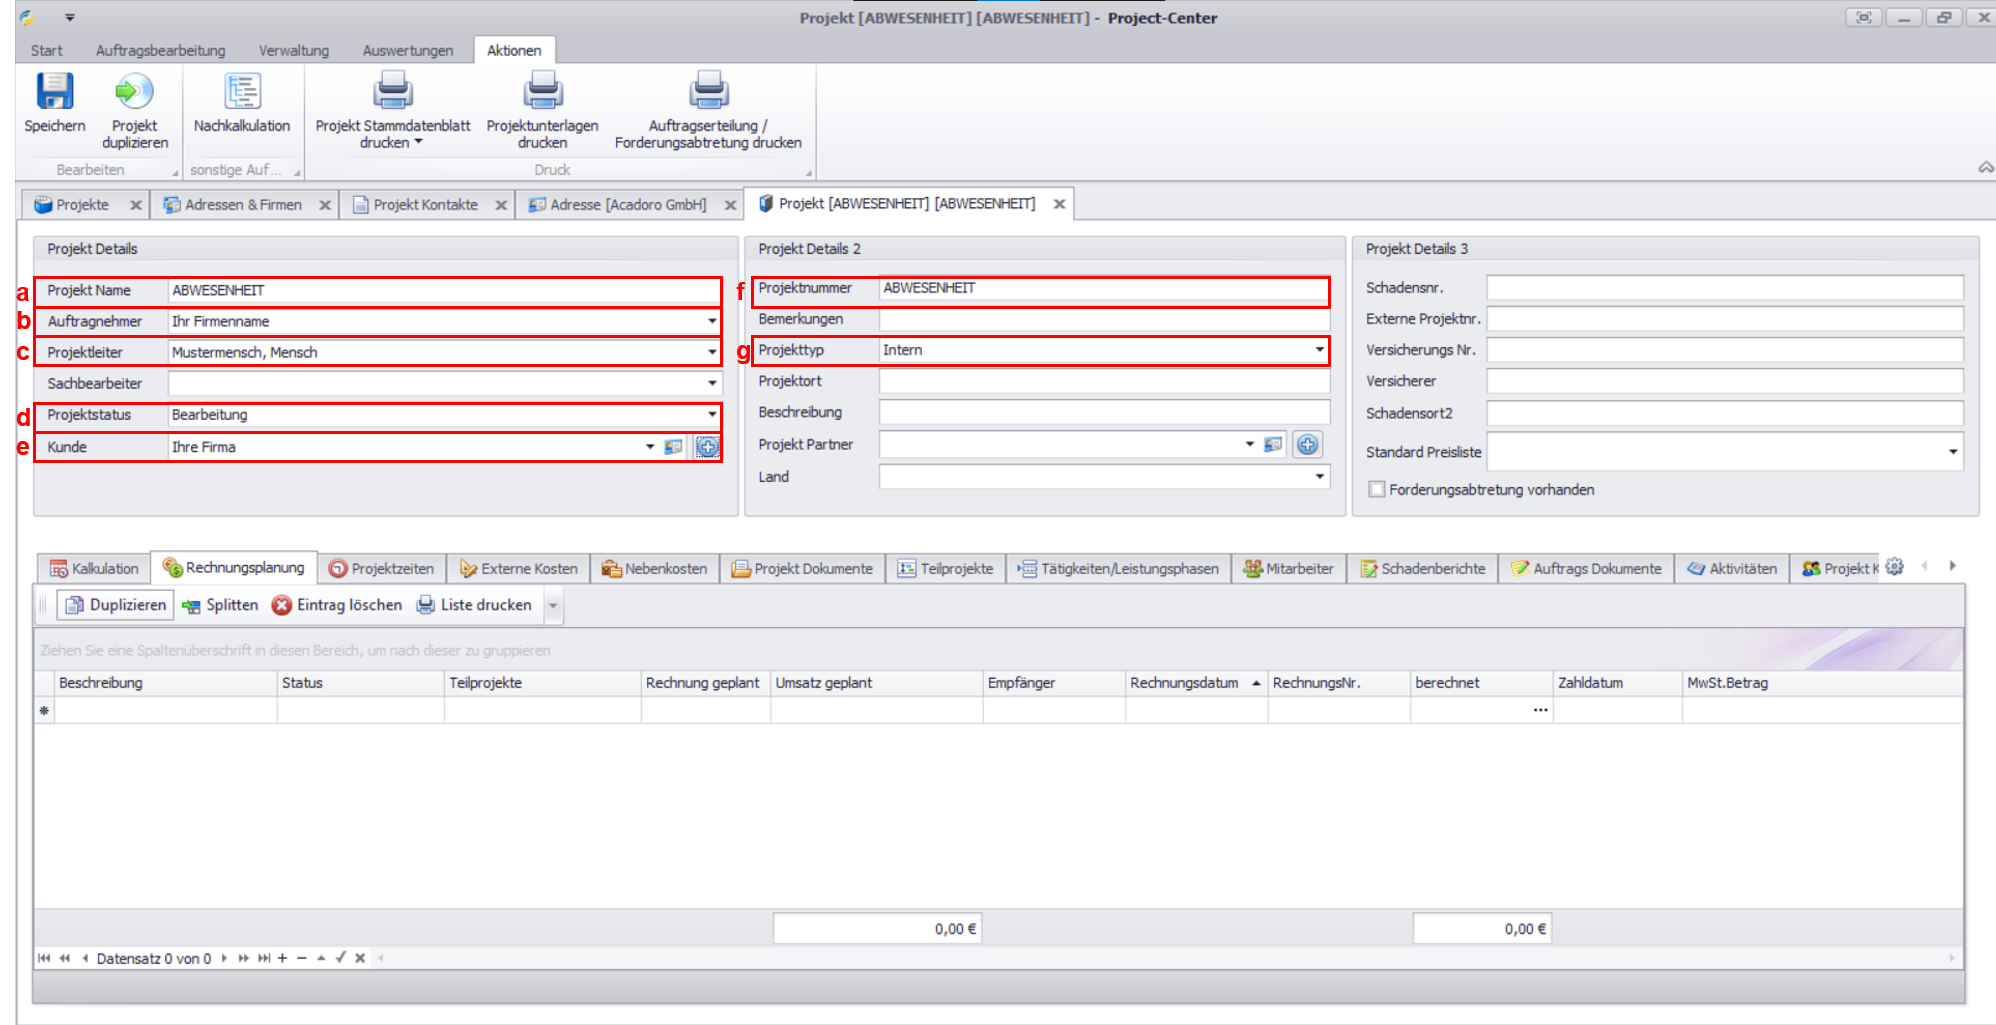Open the Projektleiter dropdown list

[x=712, y=353]
